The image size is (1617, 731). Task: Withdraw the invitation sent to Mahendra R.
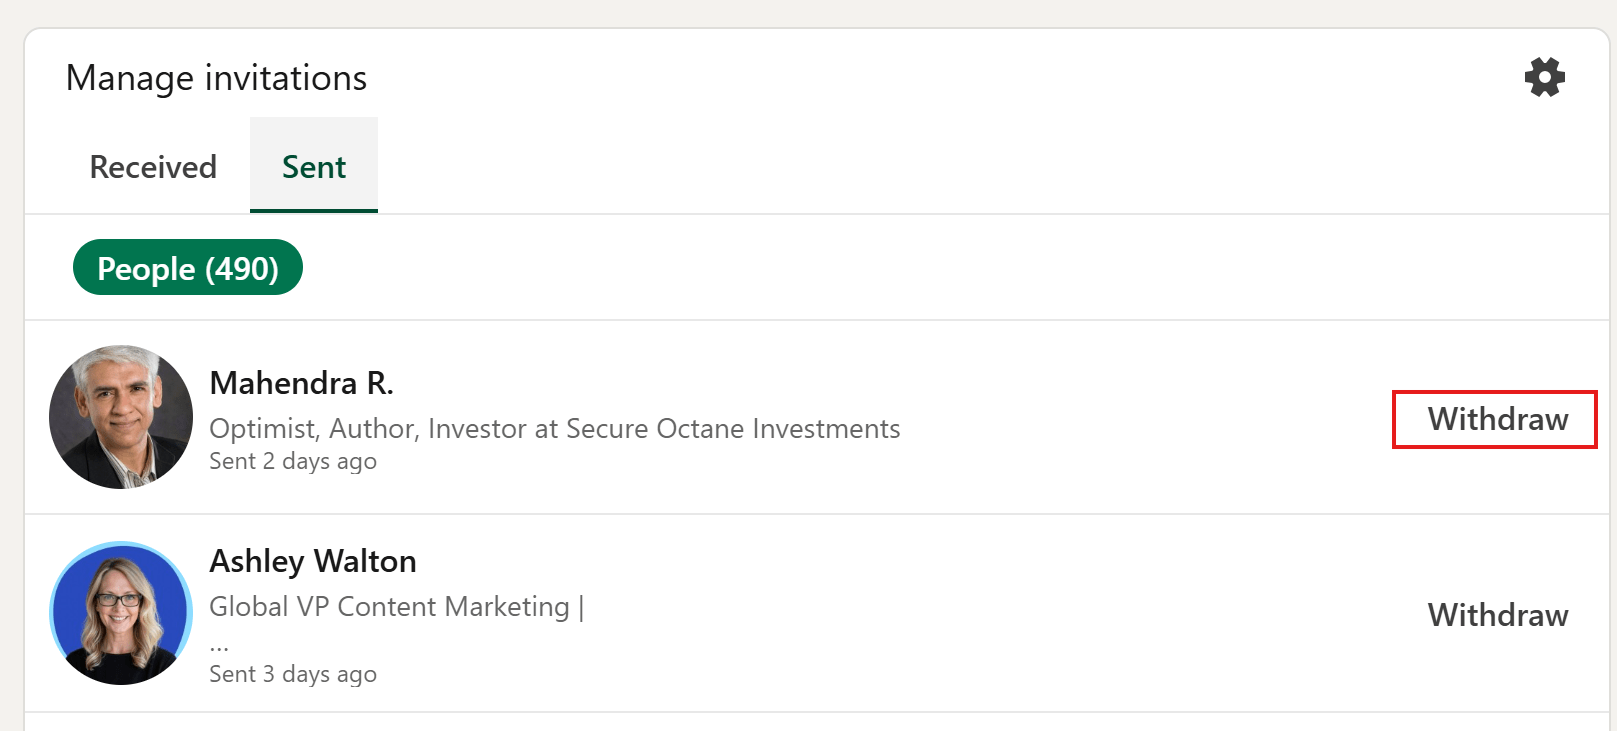pos(1497,419)
